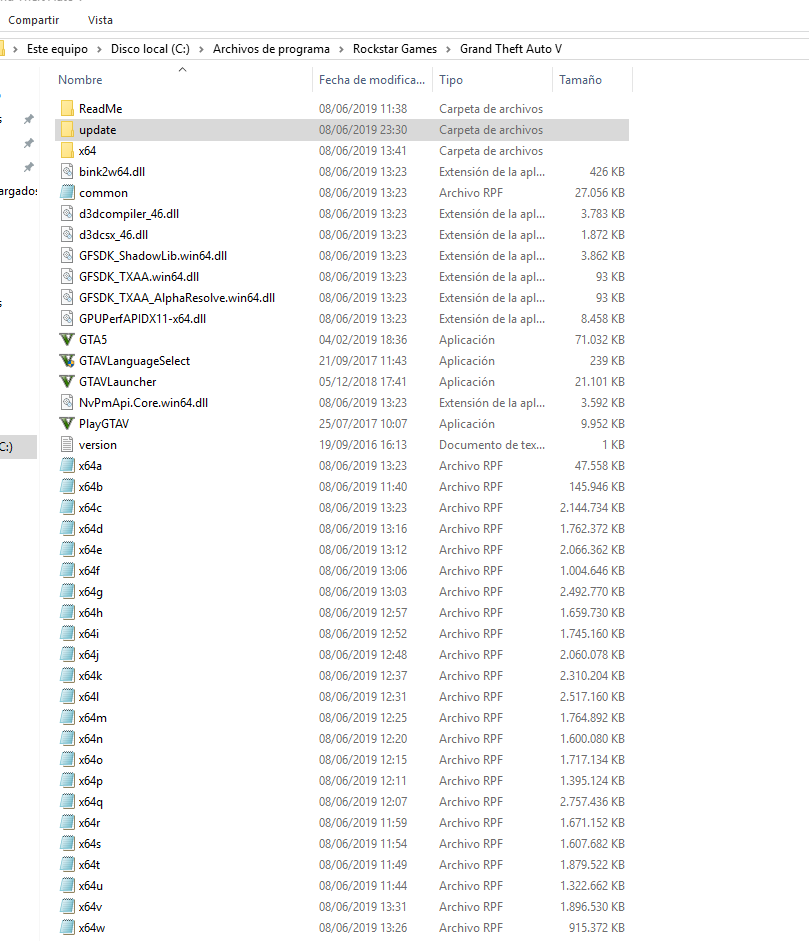Select the x64e RPF archive icon

[67, 550]
